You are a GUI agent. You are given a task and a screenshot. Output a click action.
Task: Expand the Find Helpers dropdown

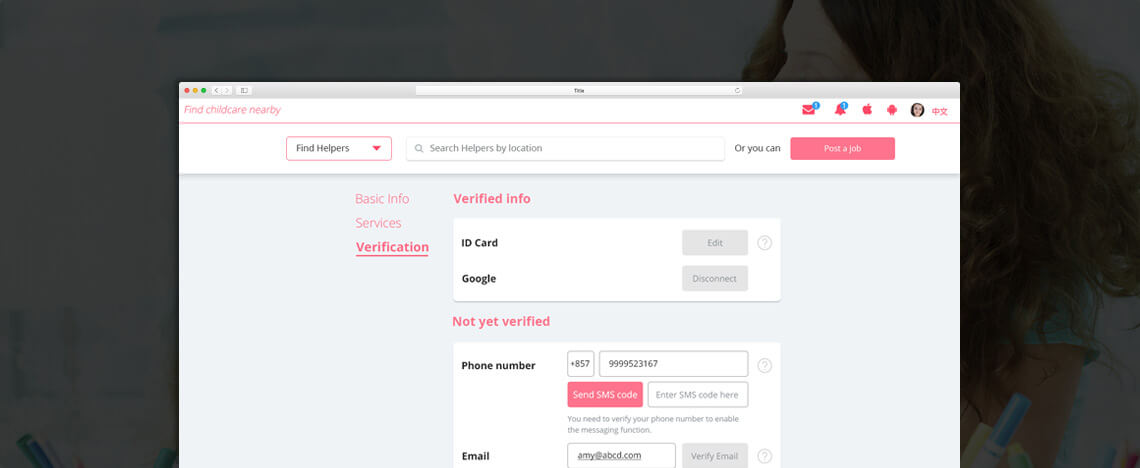click(x=339, y=148)
